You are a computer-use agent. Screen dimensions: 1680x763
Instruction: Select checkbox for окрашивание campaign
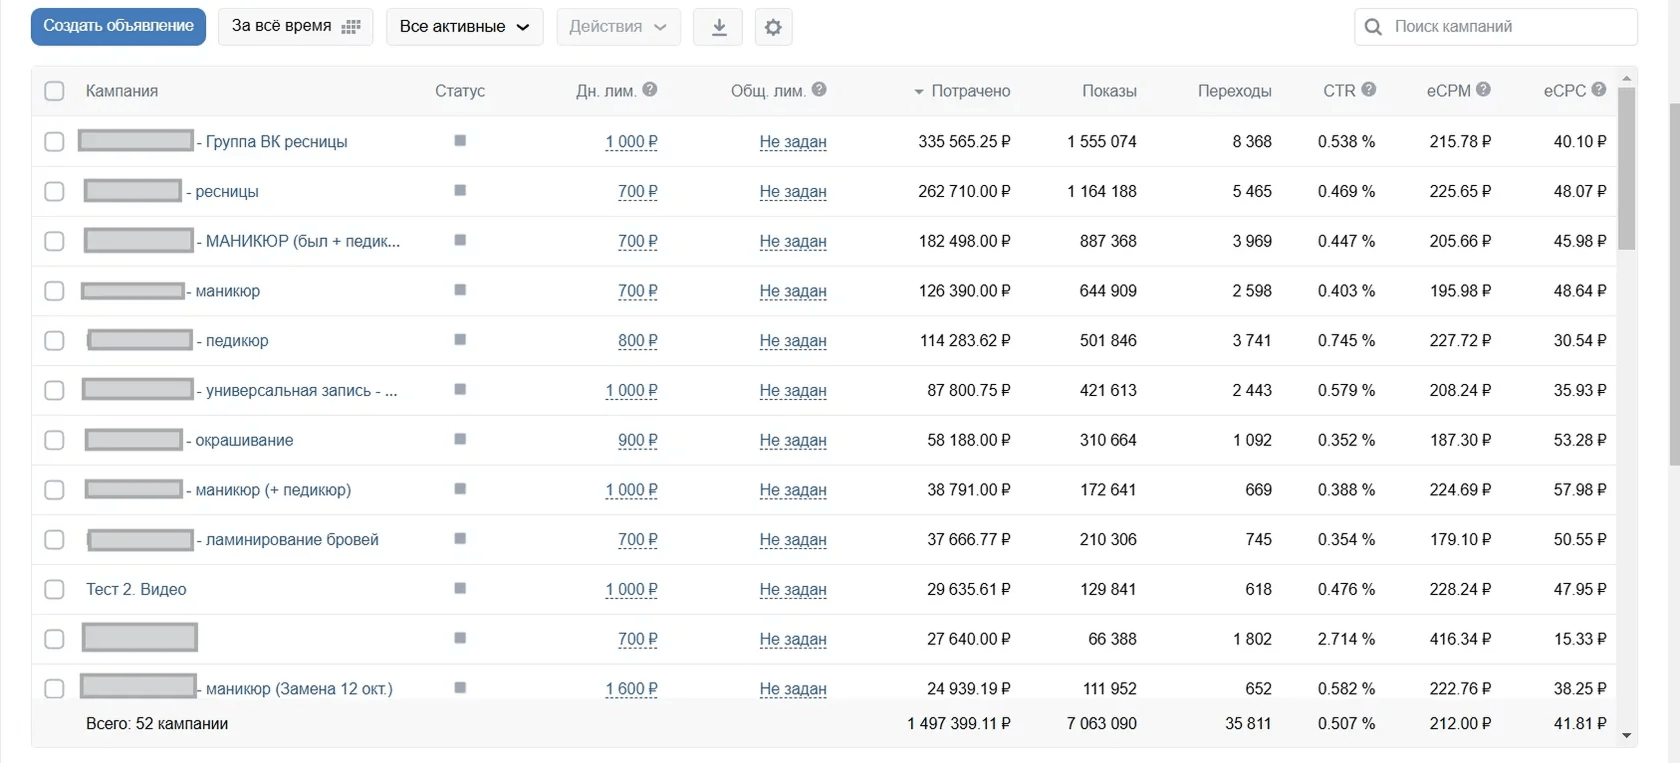point(54,440)
